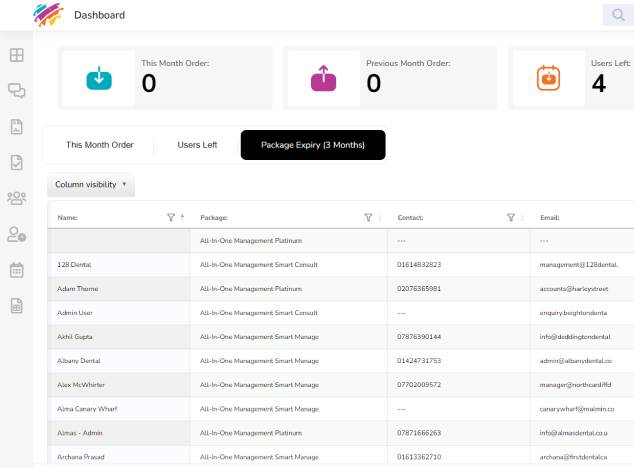634x468 pixels.
Task: Click contact number 07702009572
Action: [419, 385]
